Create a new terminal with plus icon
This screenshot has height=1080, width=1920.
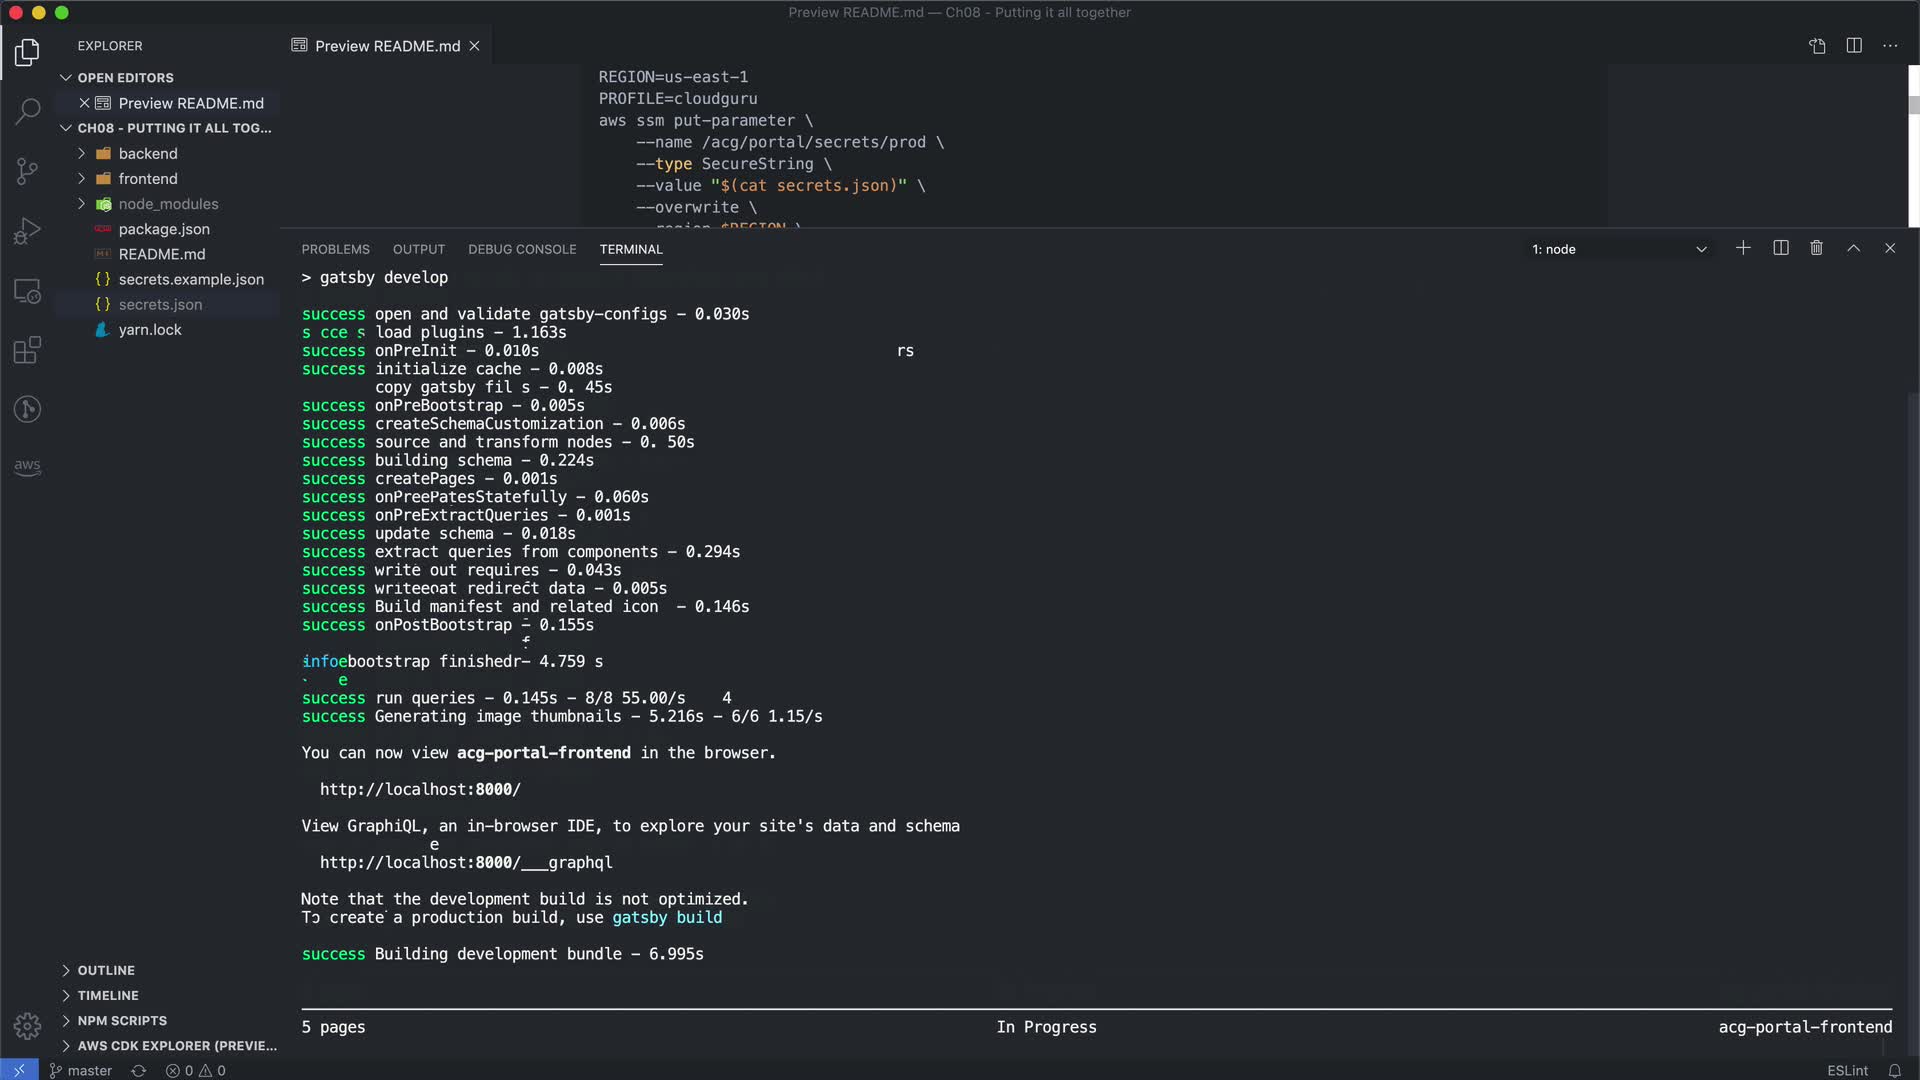click(1743, 248)
